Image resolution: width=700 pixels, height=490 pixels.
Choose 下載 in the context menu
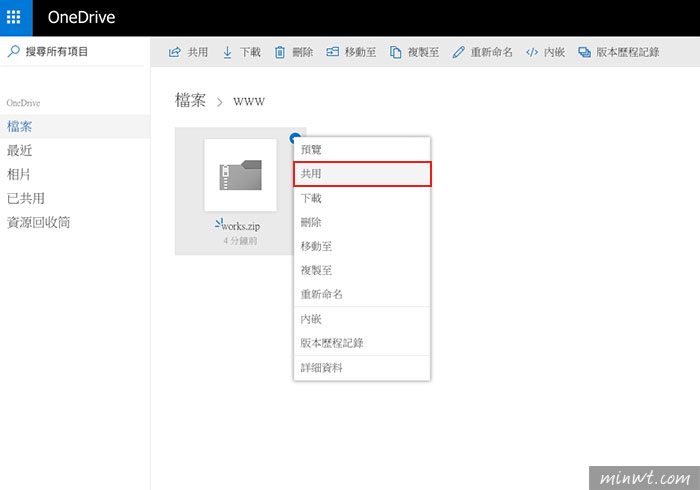coord(362,198)
